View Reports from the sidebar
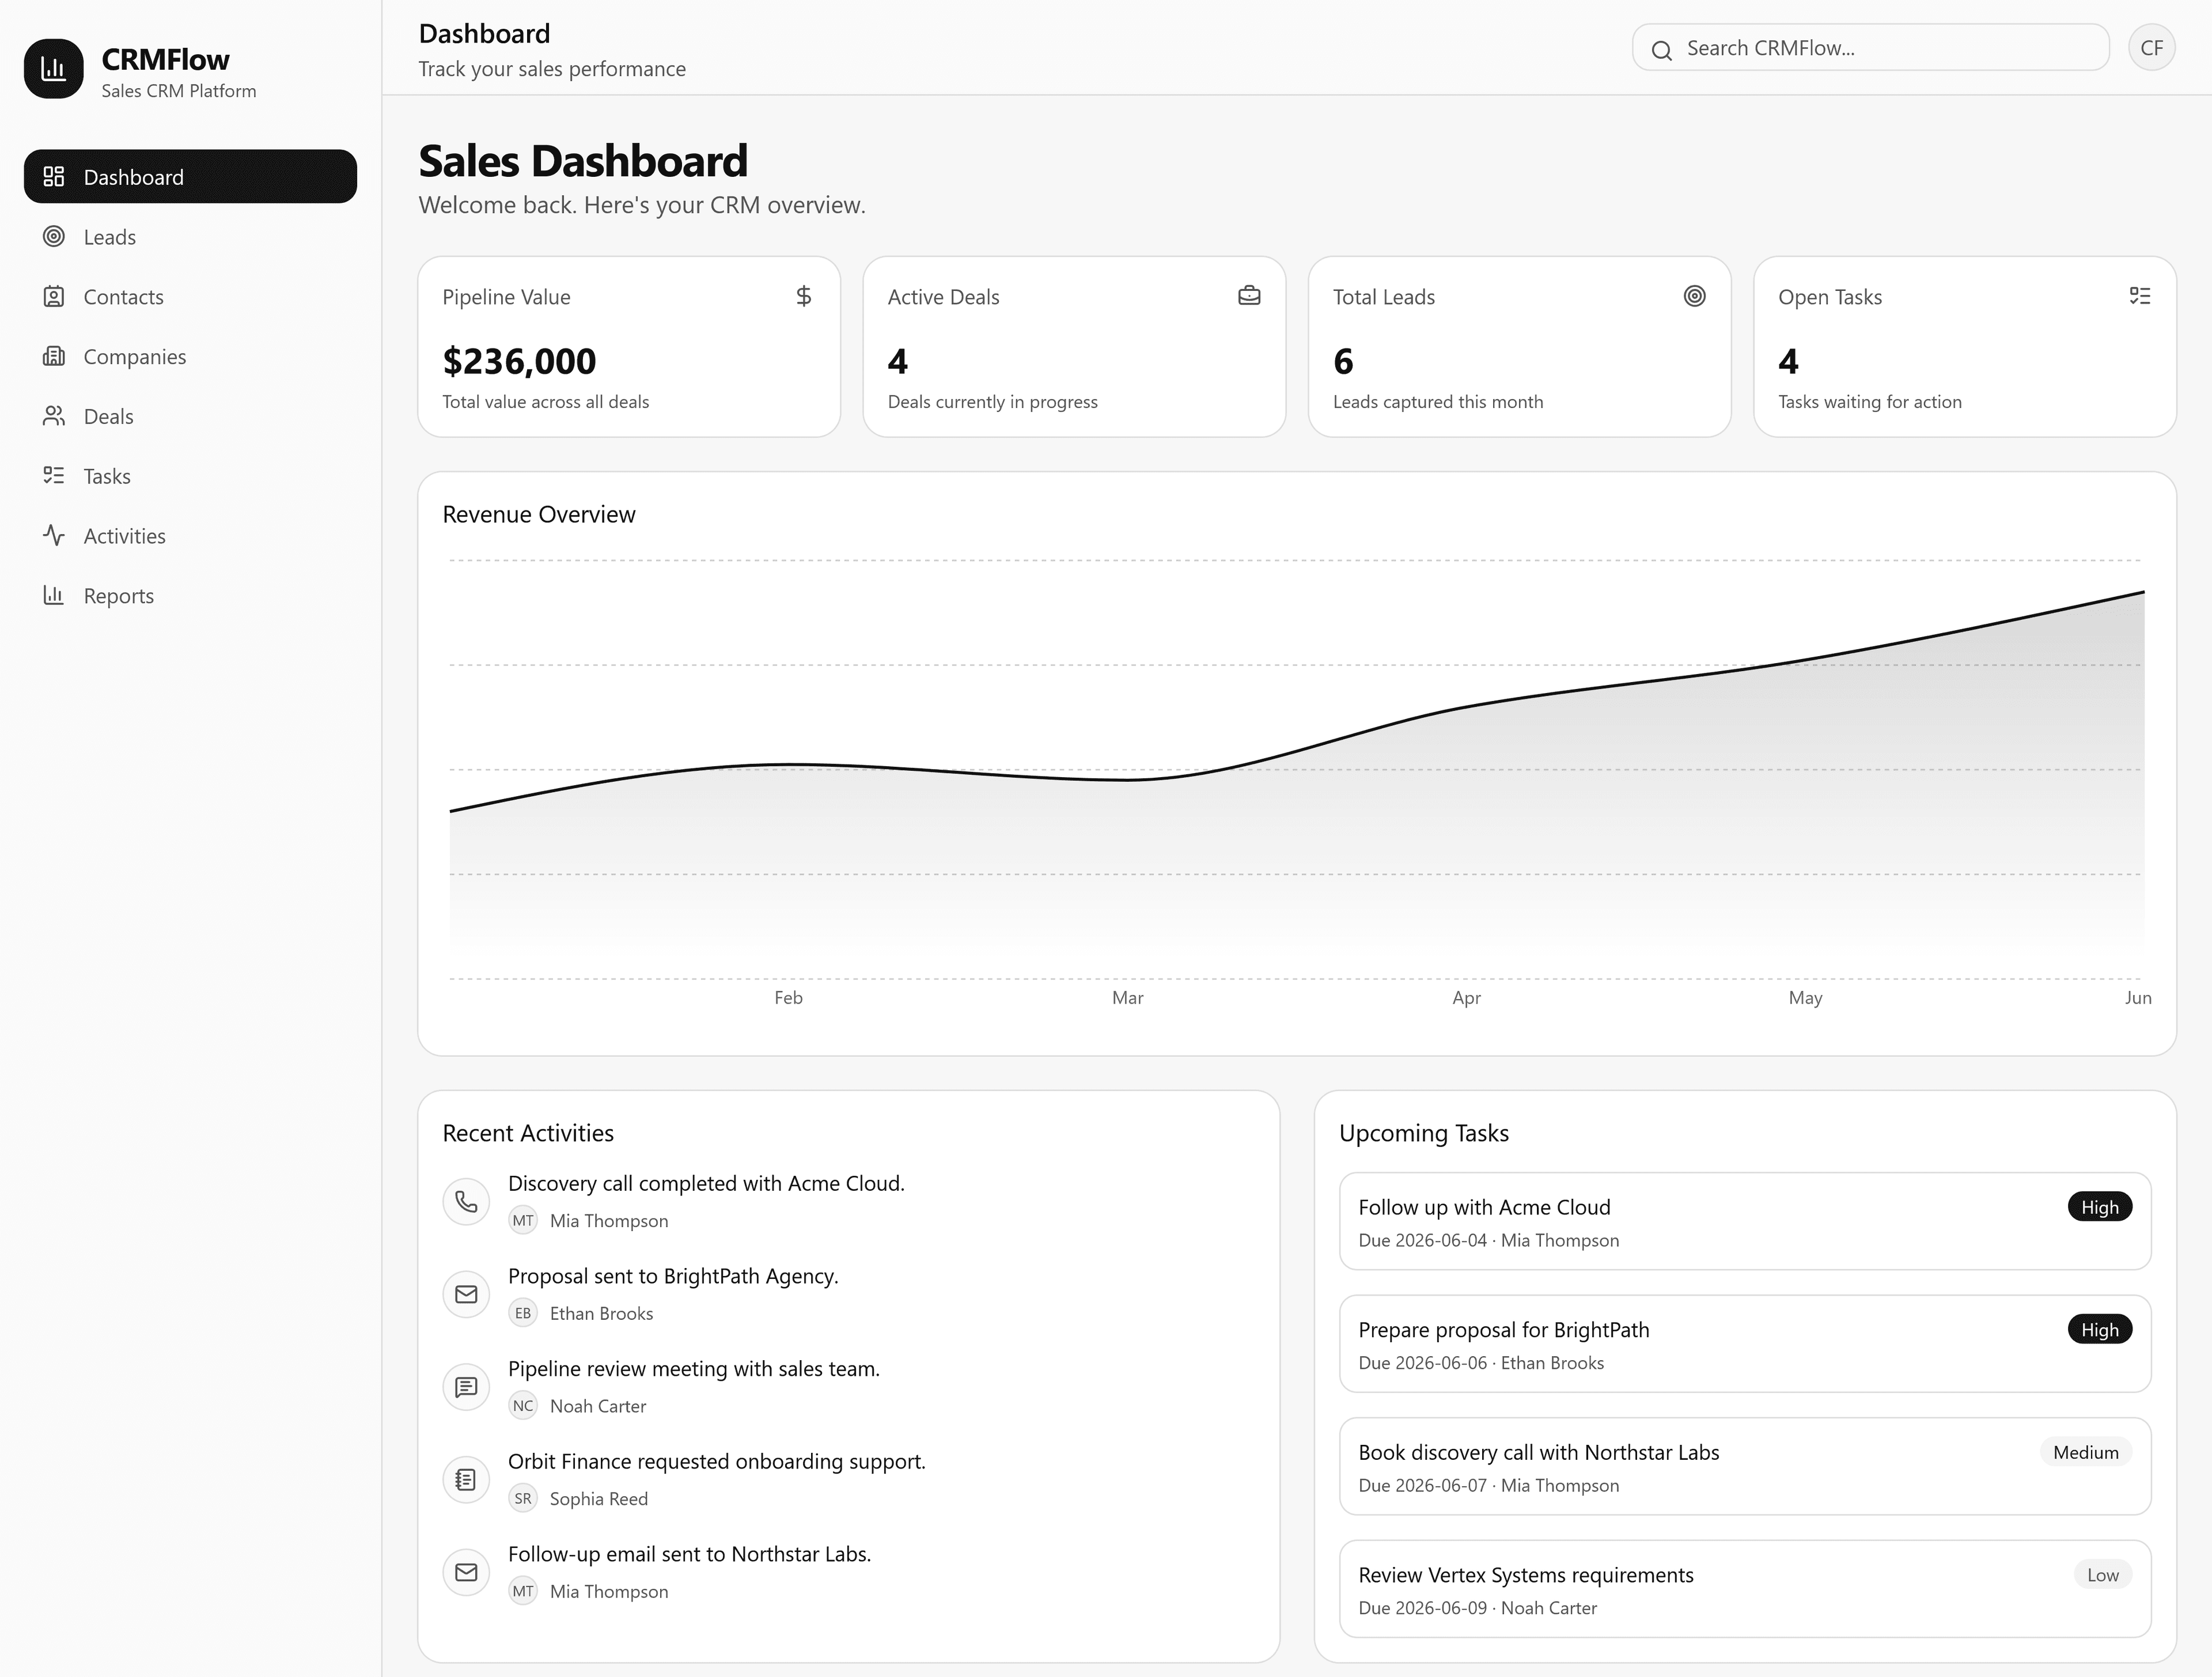2212x1677 pixels. (190, 596)
